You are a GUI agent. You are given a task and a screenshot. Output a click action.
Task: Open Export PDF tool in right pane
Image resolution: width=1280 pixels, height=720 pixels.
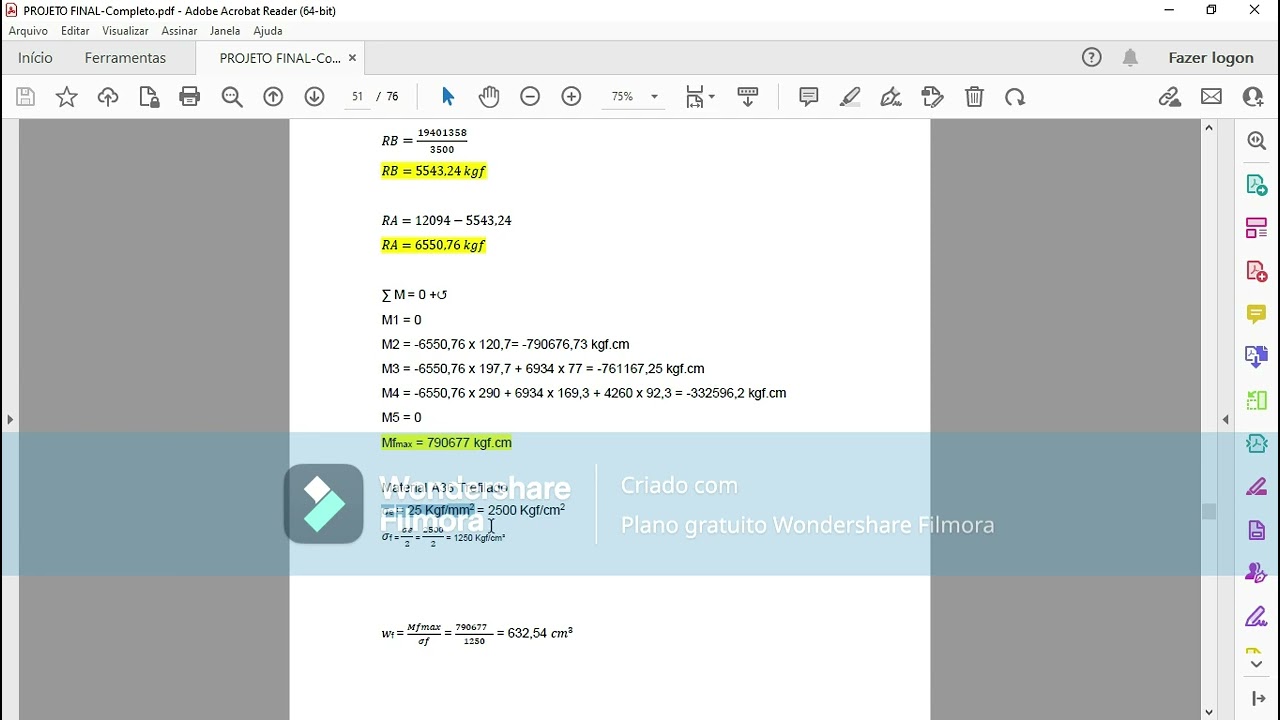[1257, 185]
